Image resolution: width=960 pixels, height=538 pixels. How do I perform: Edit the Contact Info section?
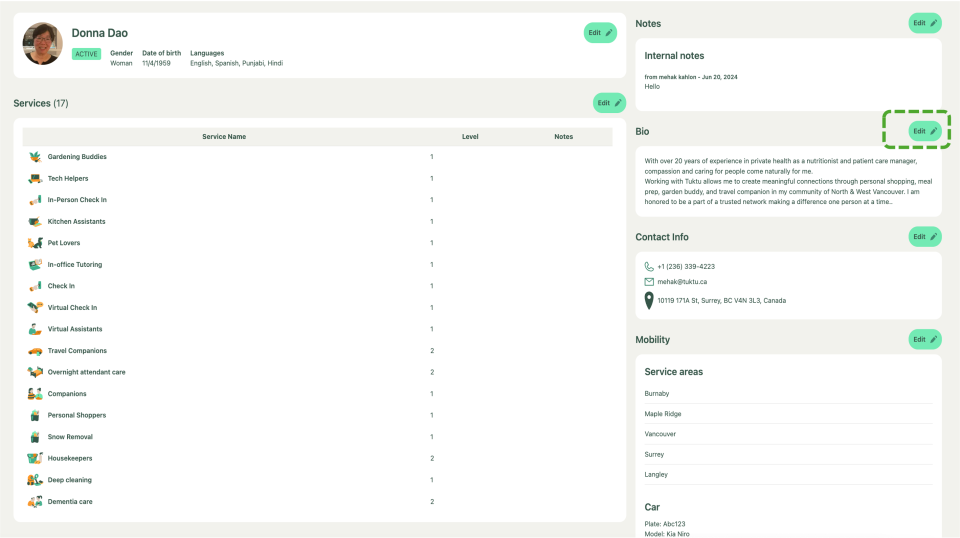click(x=924, y=236)
